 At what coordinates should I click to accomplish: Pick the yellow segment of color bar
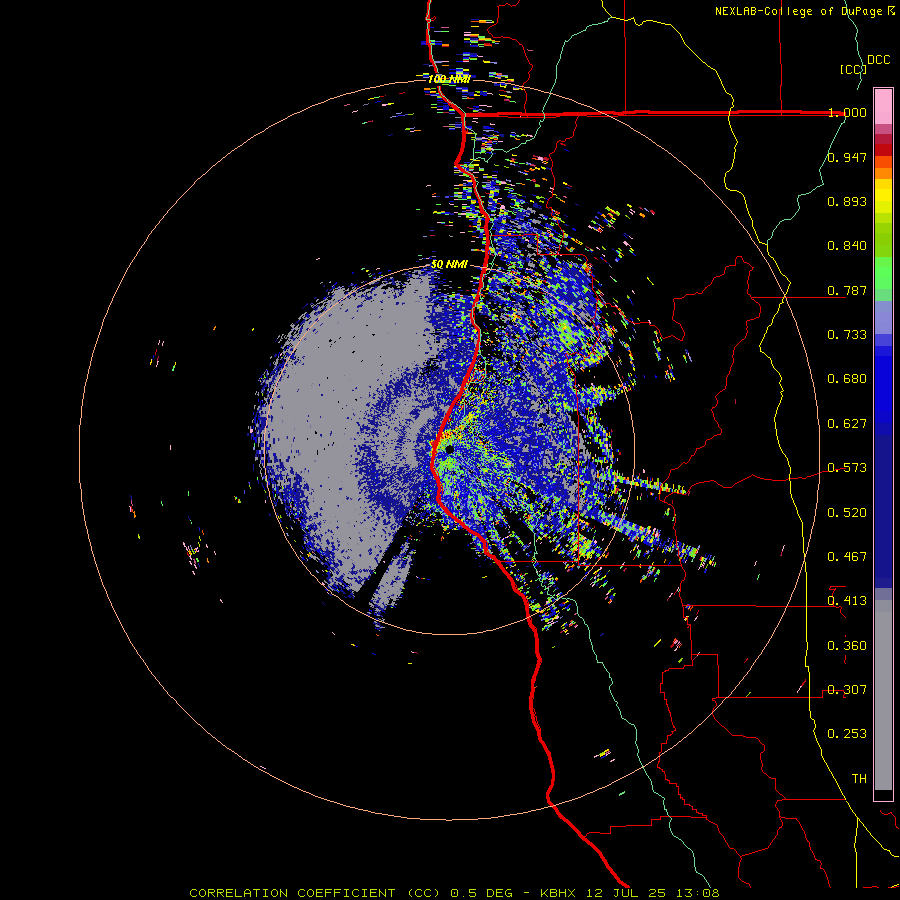[x=883, y=196]
